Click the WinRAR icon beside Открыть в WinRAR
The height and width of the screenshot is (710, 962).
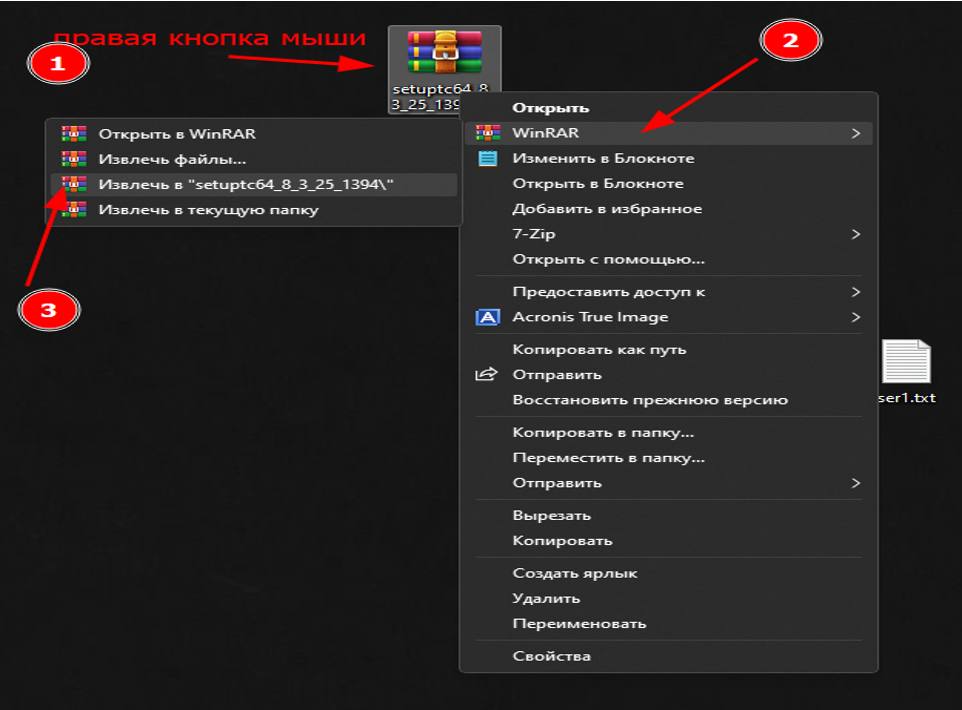74,134
